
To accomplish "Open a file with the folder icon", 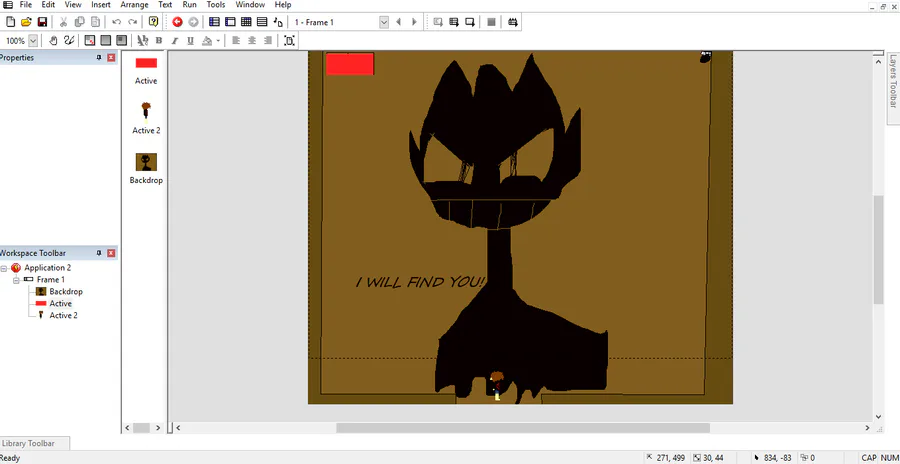I will pos(26,22).
